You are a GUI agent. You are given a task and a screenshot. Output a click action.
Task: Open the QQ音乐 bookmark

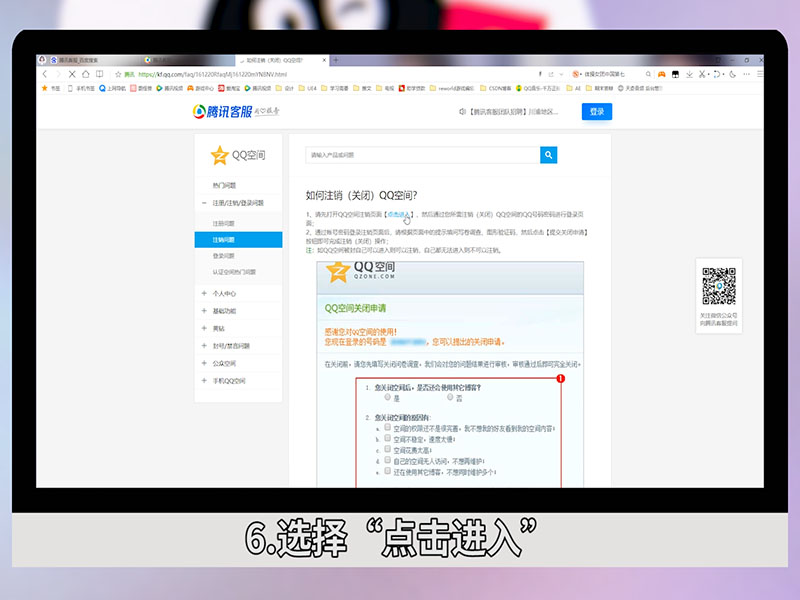538,88
